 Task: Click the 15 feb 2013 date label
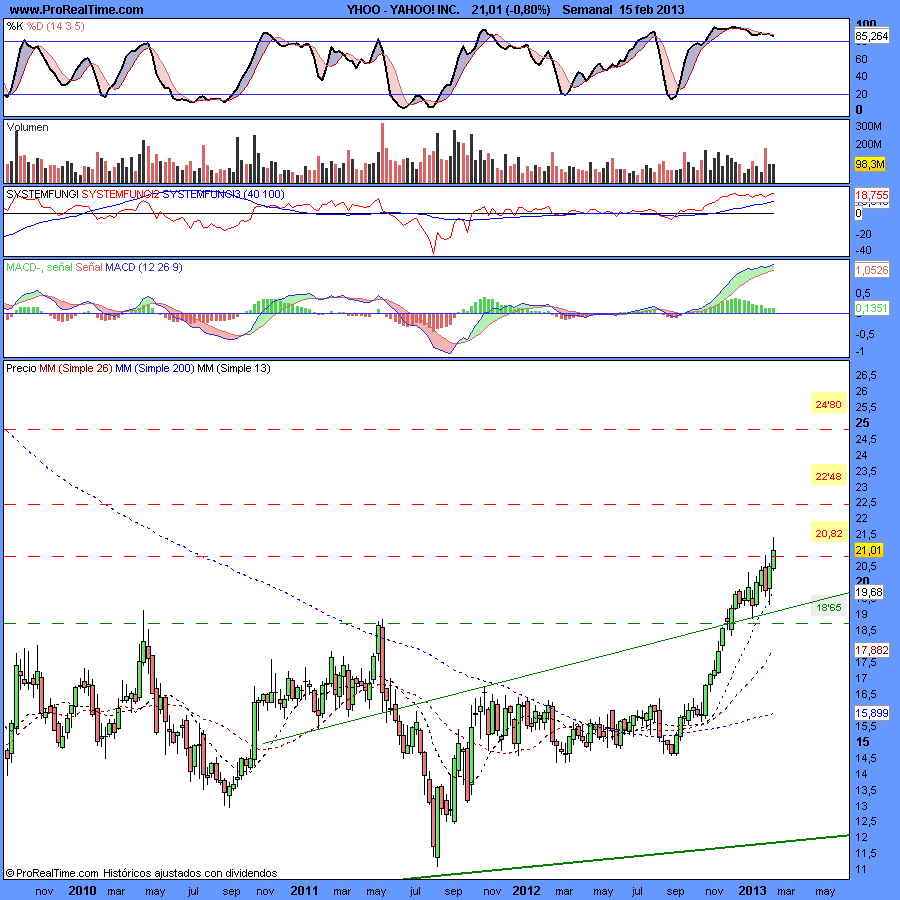(x=651, y=10)
